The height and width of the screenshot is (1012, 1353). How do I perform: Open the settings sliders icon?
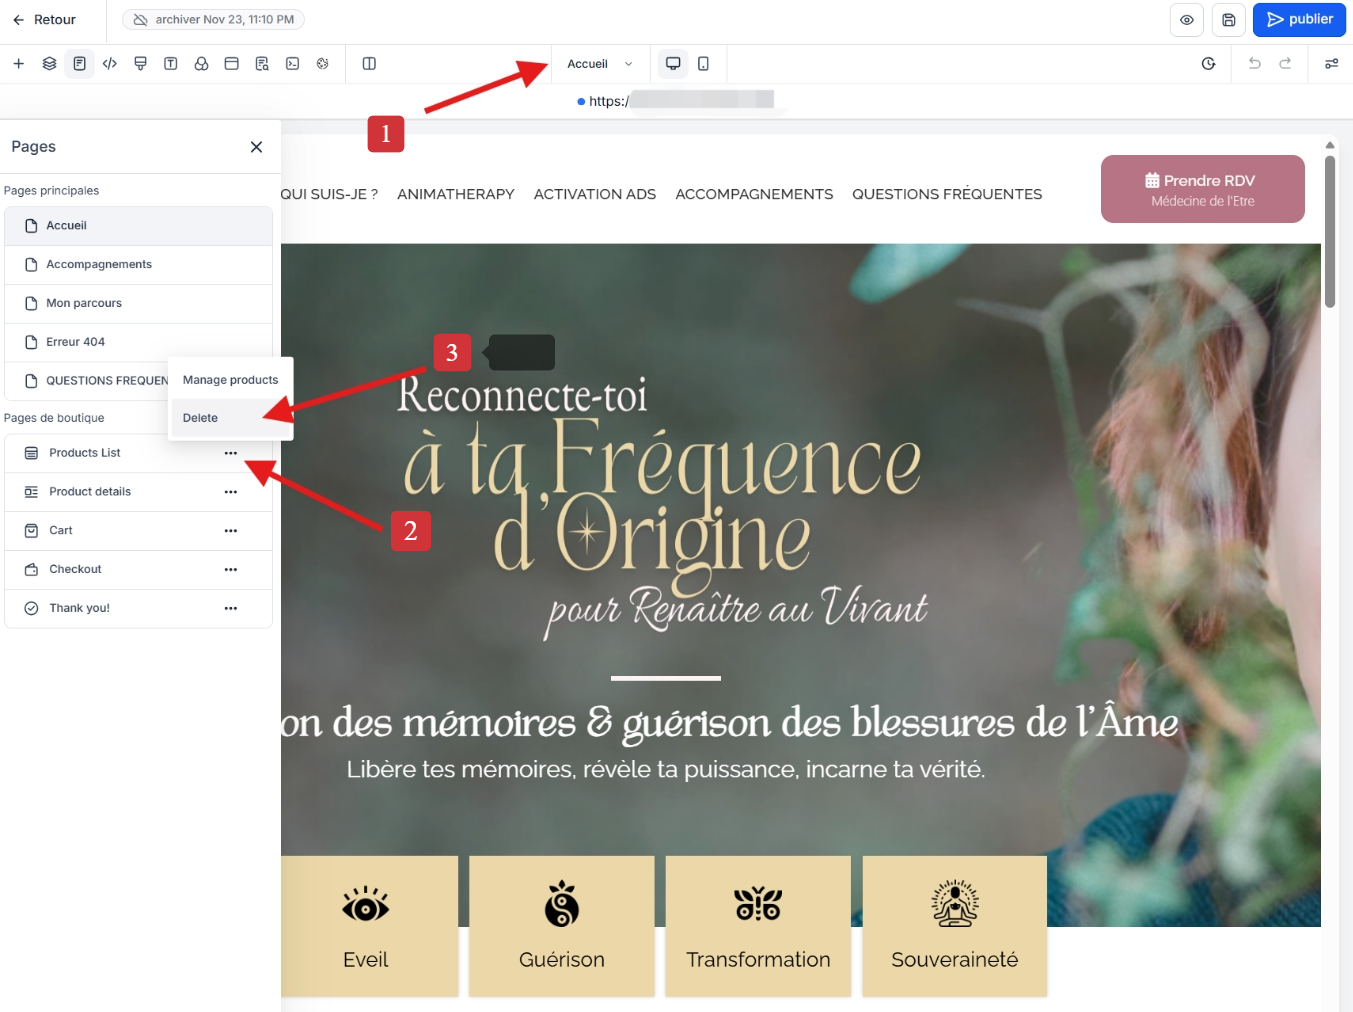[1331, 64]
